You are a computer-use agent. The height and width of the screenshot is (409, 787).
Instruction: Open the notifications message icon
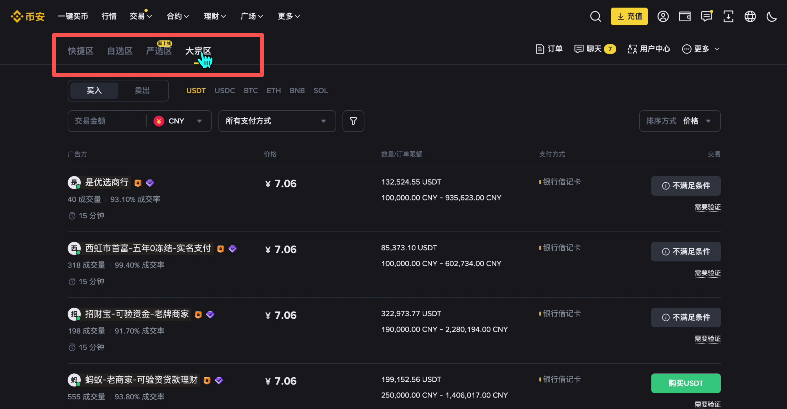pos(707,16)
